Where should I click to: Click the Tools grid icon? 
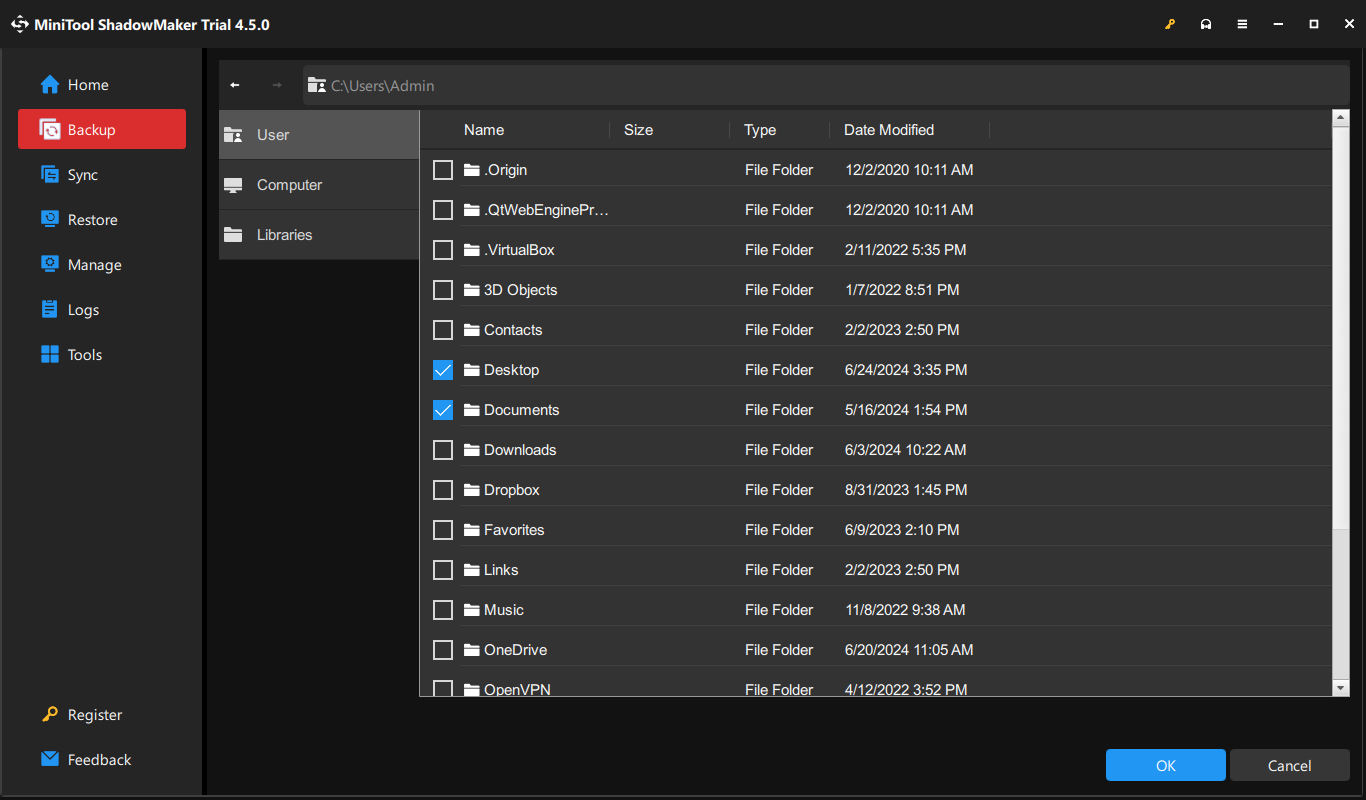(50, 355)
